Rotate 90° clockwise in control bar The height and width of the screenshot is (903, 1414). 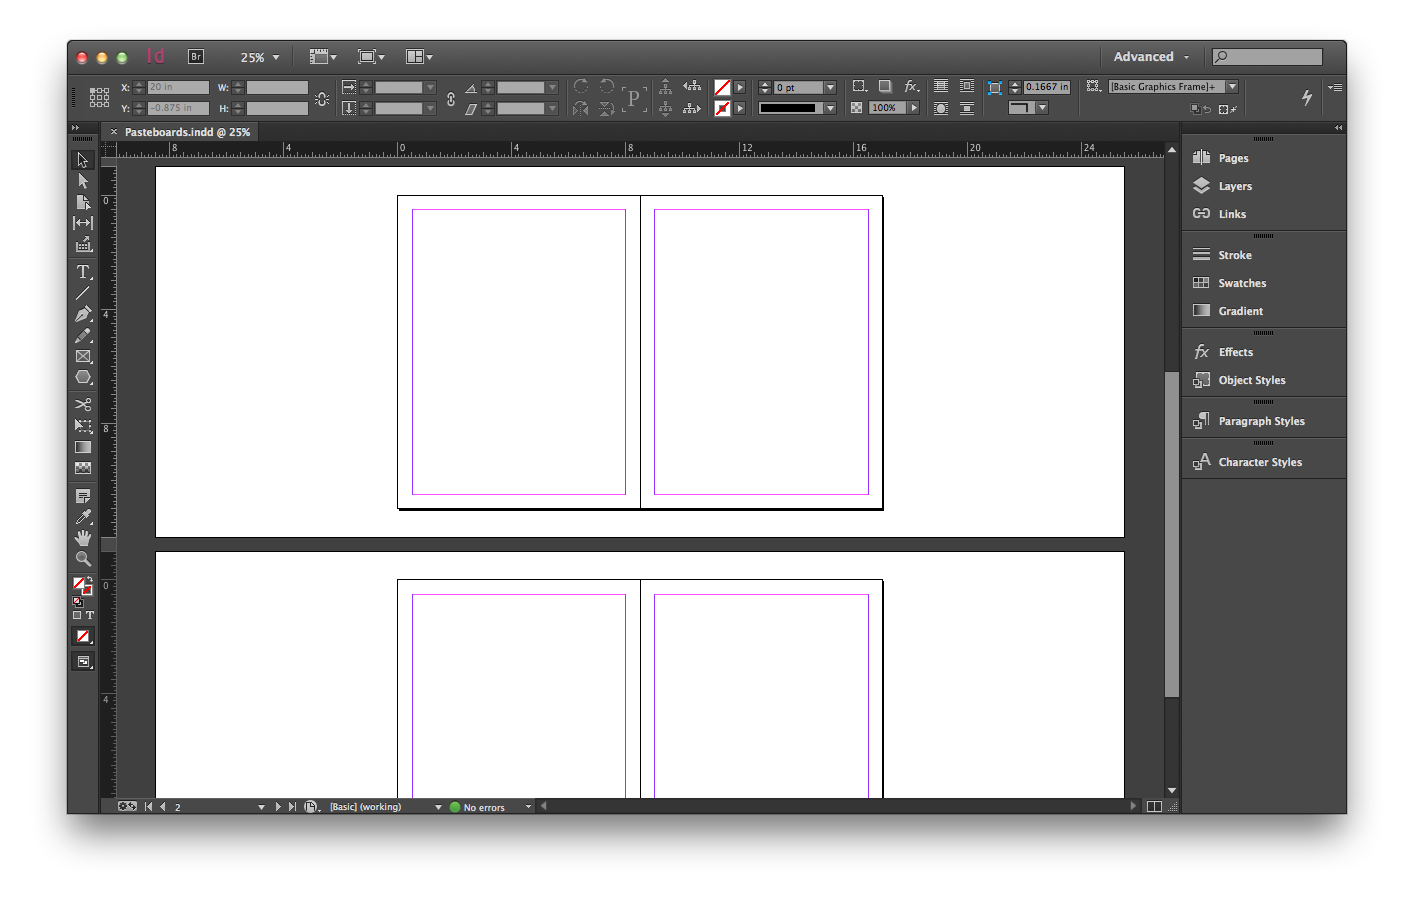581,87
